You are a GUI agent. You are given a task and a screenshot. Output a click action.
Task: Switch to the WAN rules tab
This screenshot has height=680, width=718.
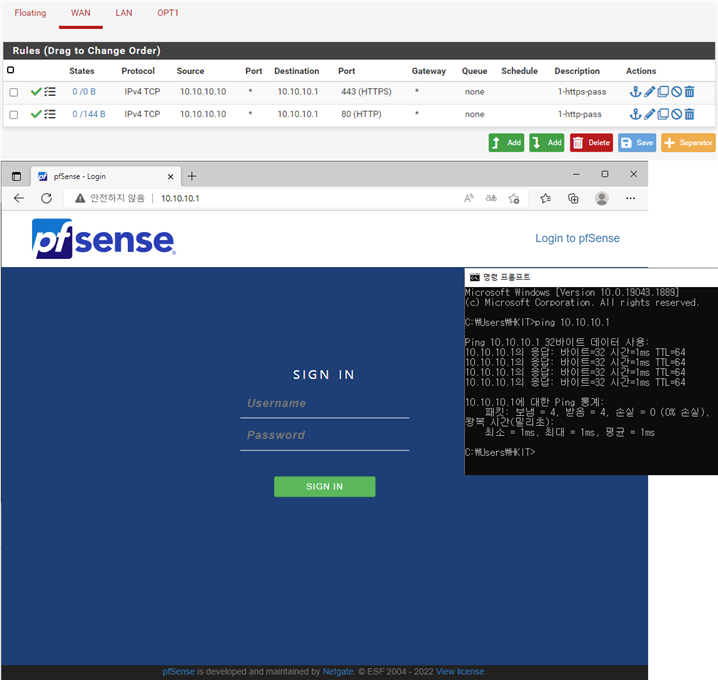pos(81,13)
